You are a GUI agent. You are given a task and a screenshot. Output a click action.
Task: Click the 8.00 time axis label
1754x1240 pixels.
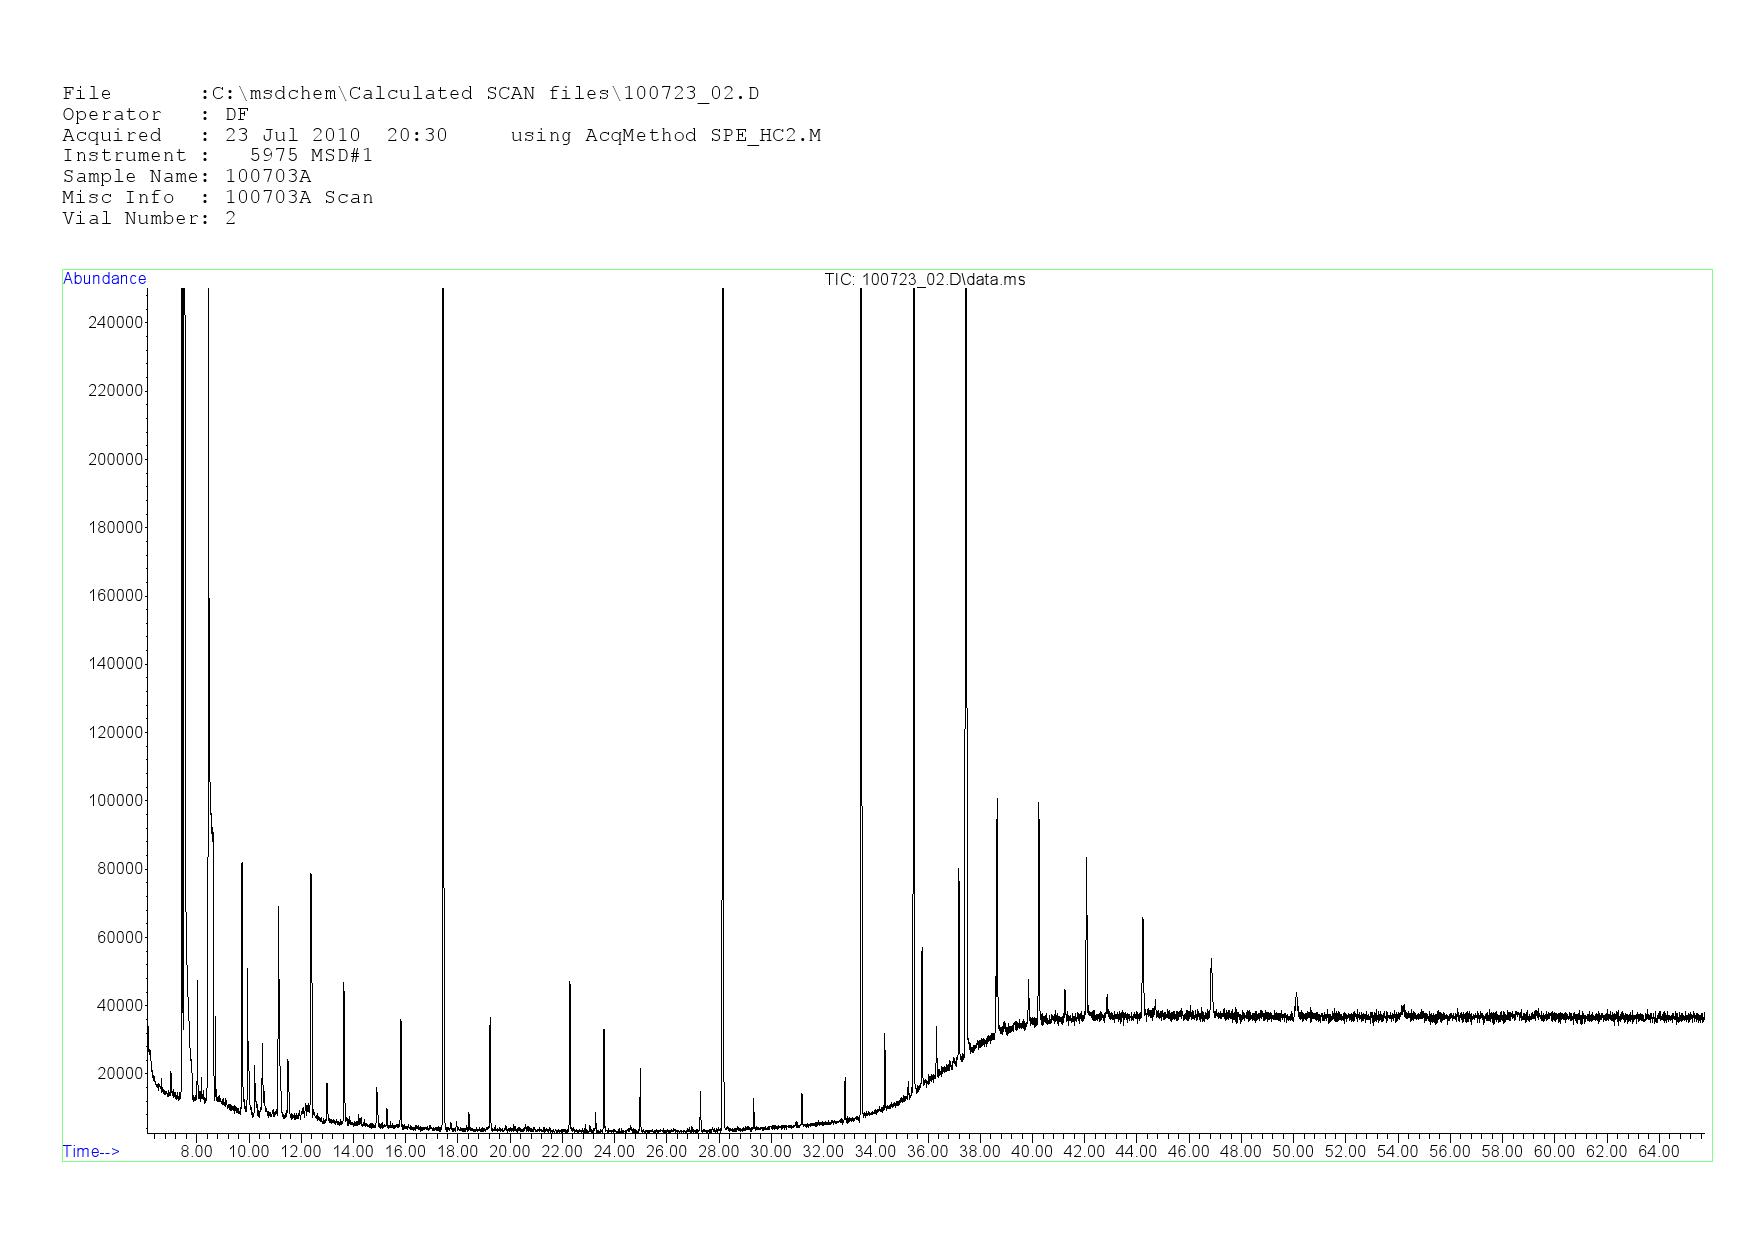196,1152
